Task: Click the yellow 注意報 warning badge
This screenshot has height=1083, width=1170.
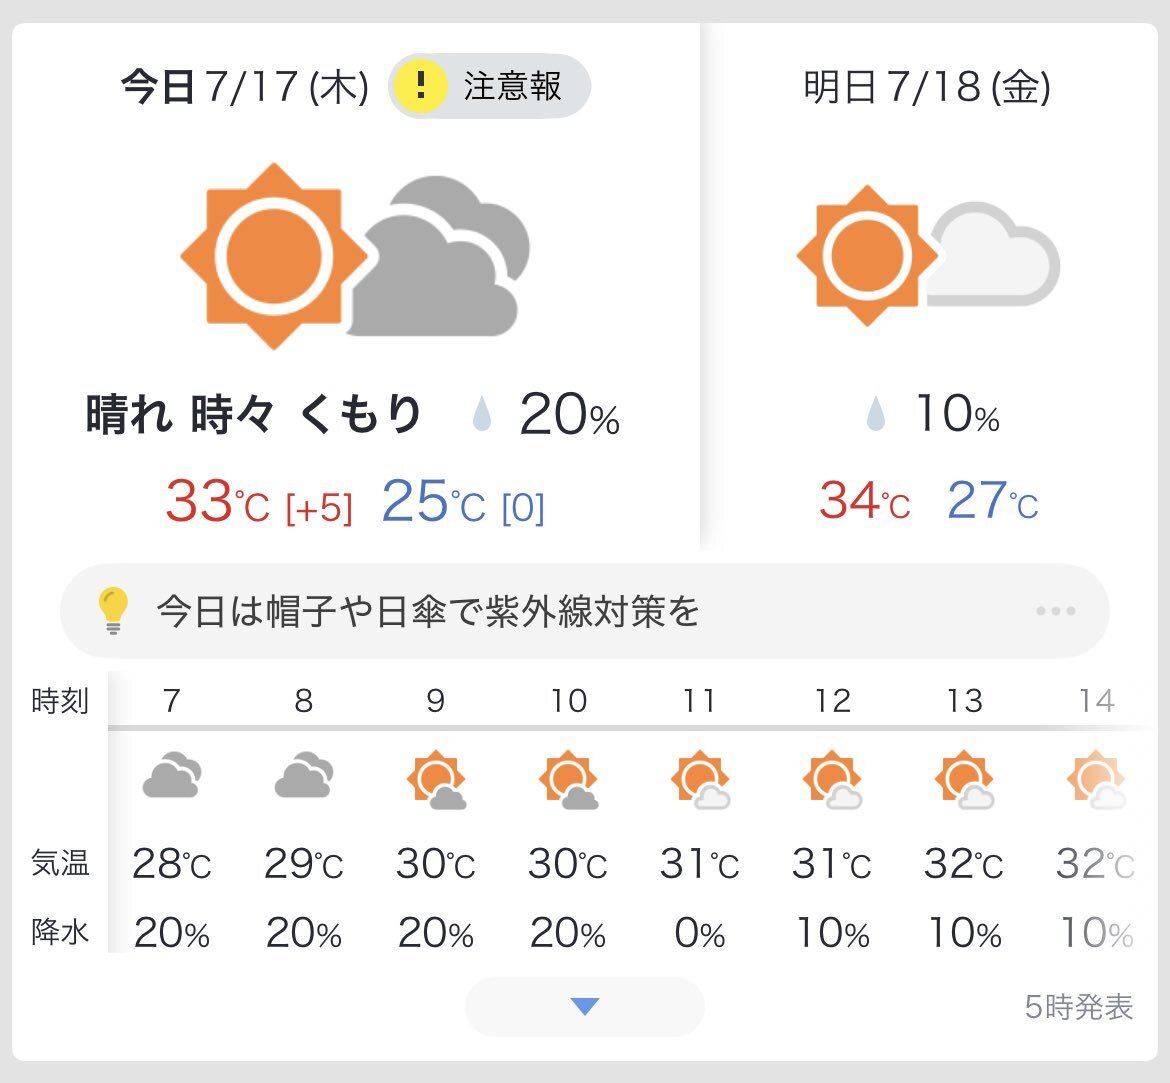Action: (489, 85)
